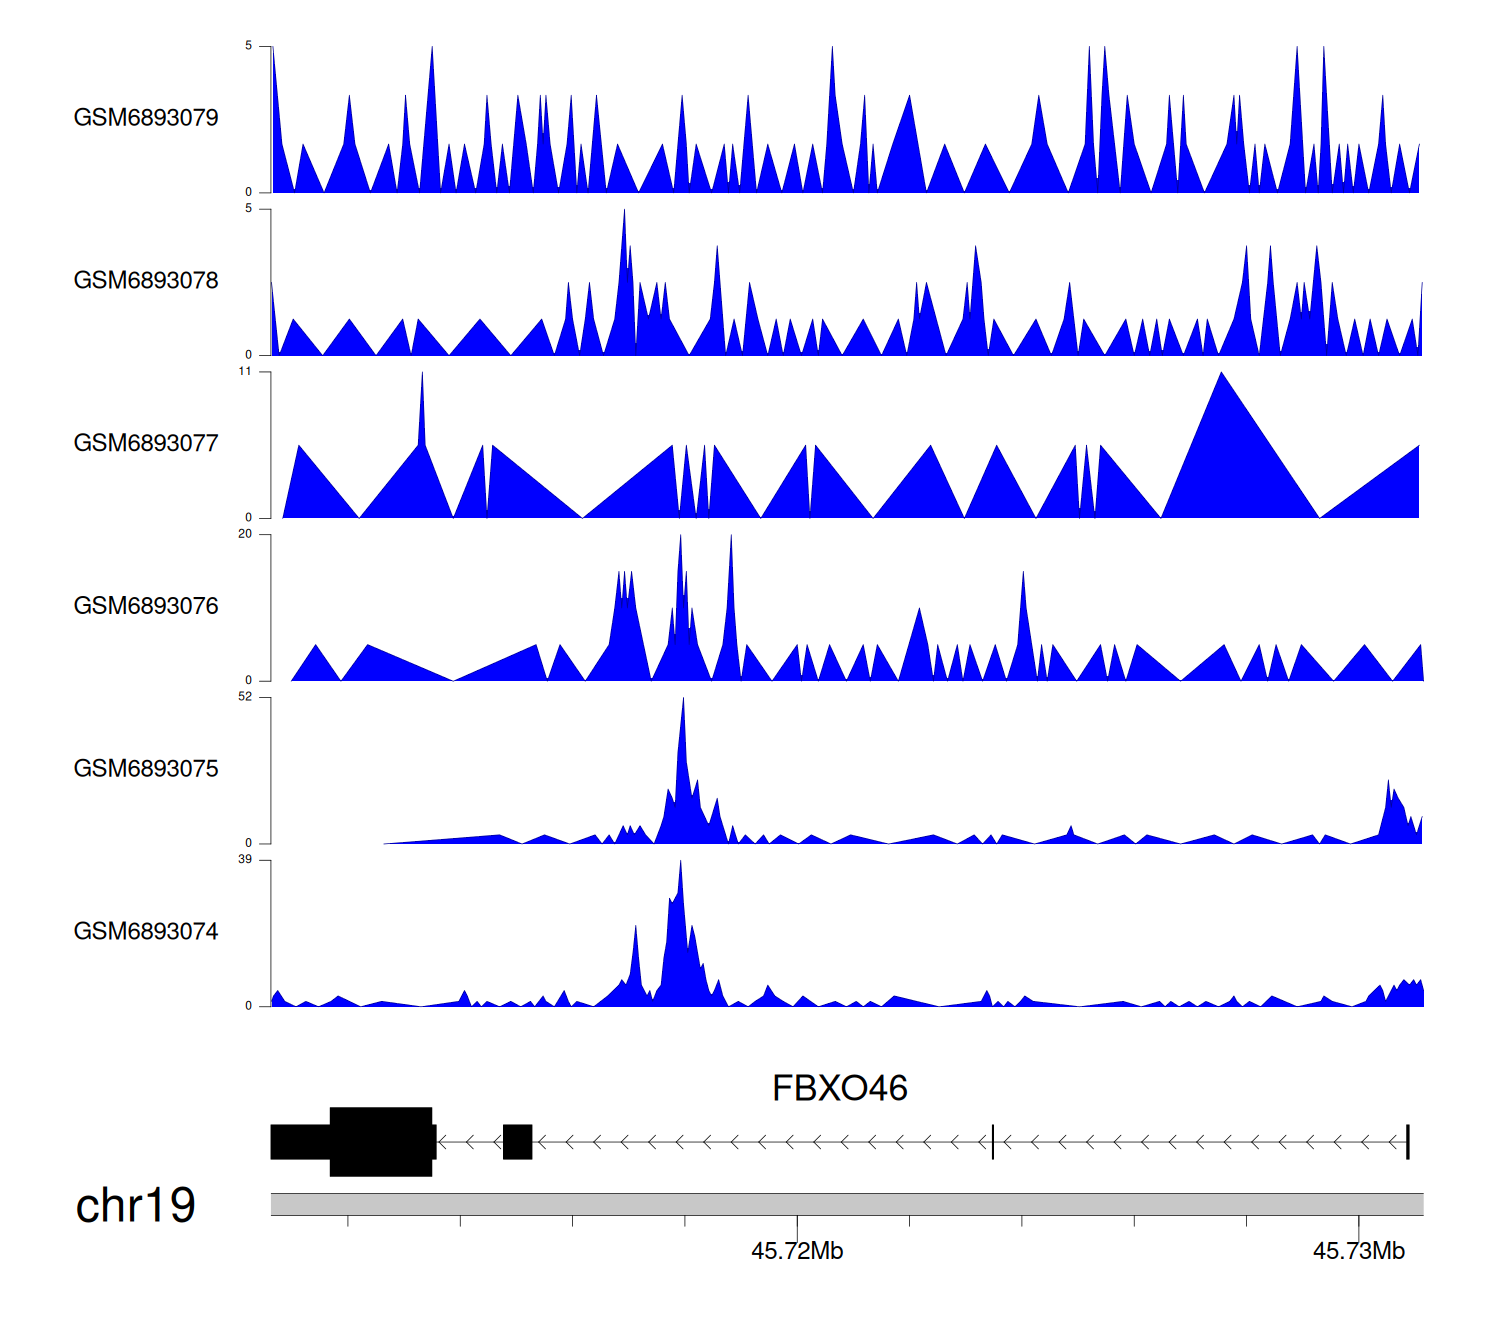Click the small FBXO46 exon box
The height and width of the screenshot is (1320, 1500).
517,1142
